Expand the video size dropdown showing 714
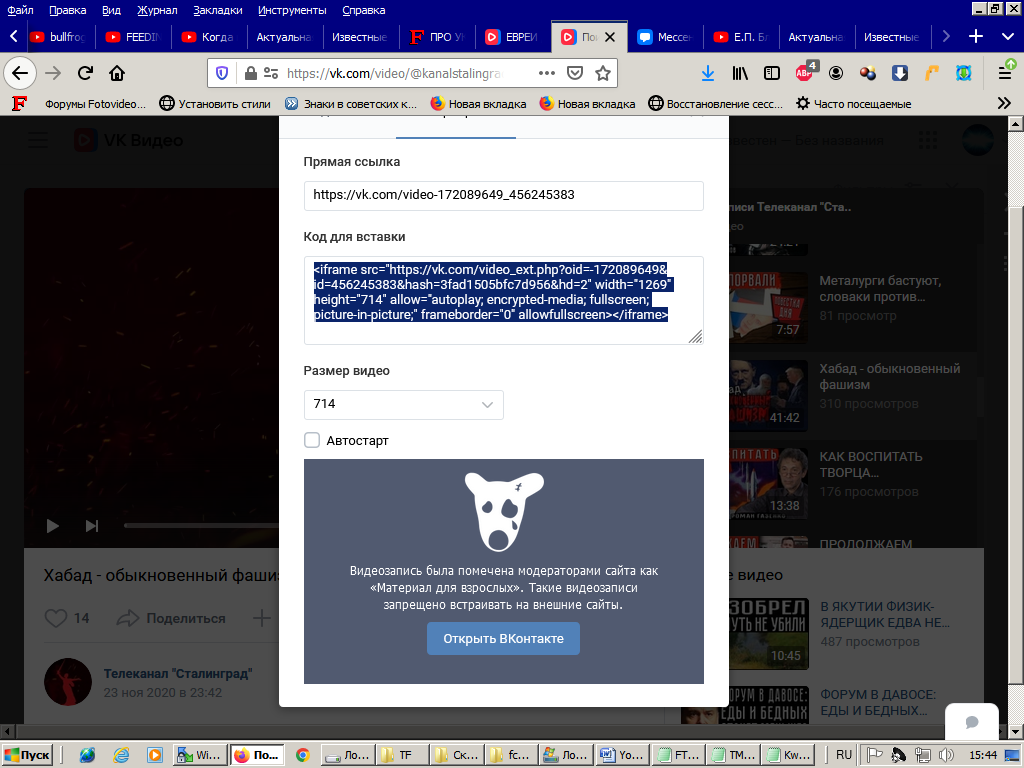This screenshot has height=768, width=1024. [x=404, y=404]
